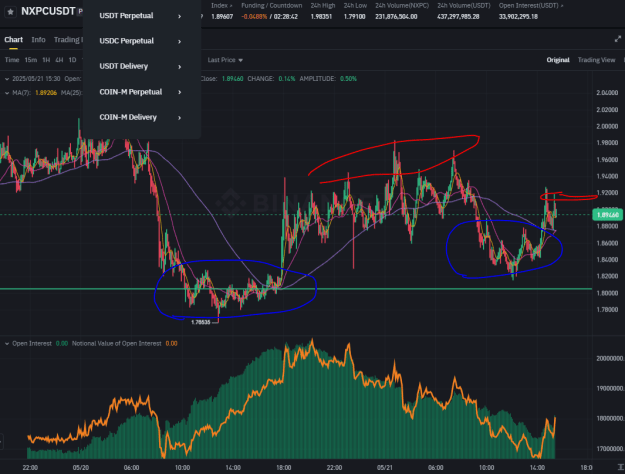
Task: Click the Funding / Countdown label
Action: point(271,6)
